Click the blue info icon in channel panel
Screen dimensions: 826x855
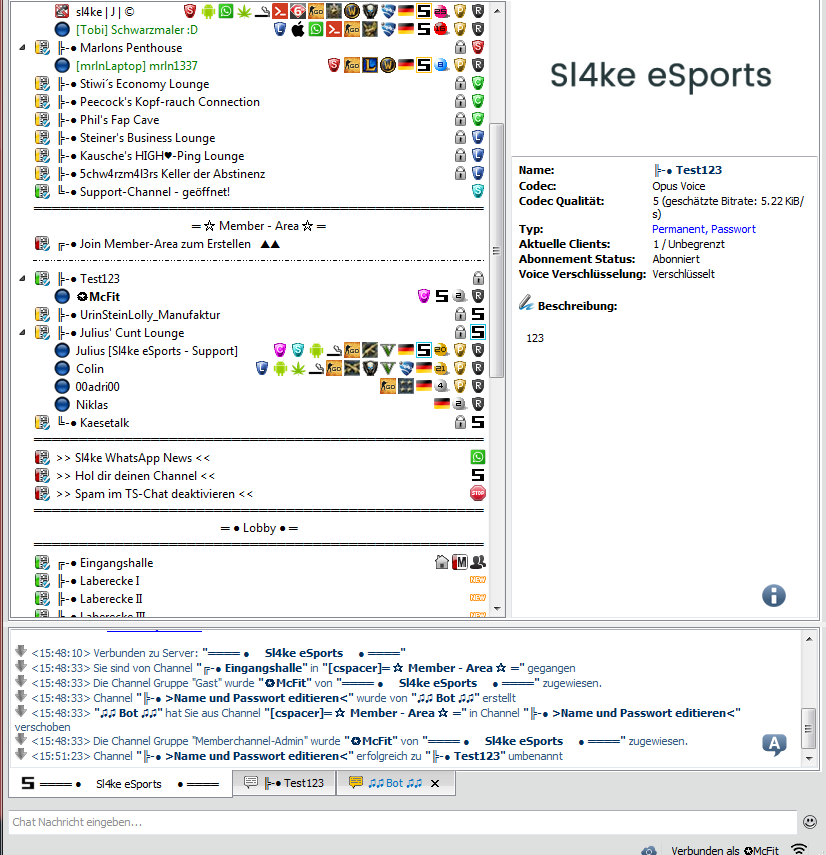point(774,595)
